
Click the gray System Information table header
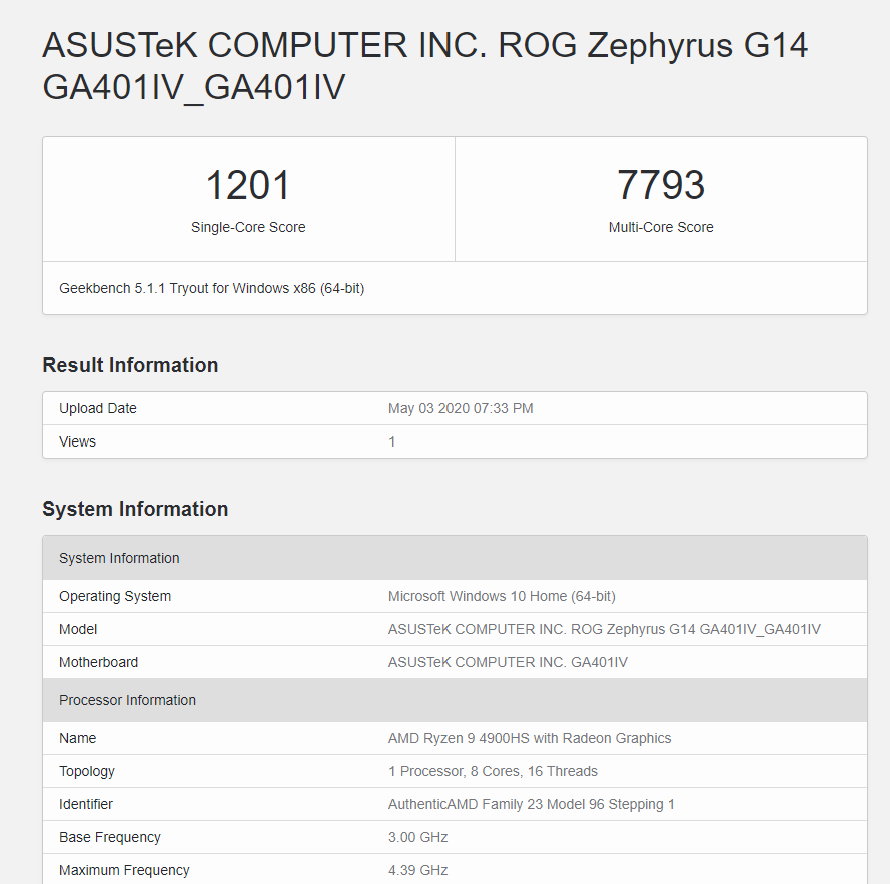[x=455, y=558]
